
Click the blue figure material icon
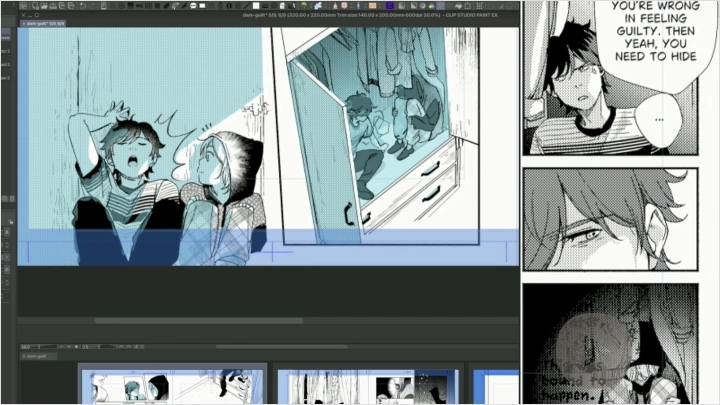point(358,6)
